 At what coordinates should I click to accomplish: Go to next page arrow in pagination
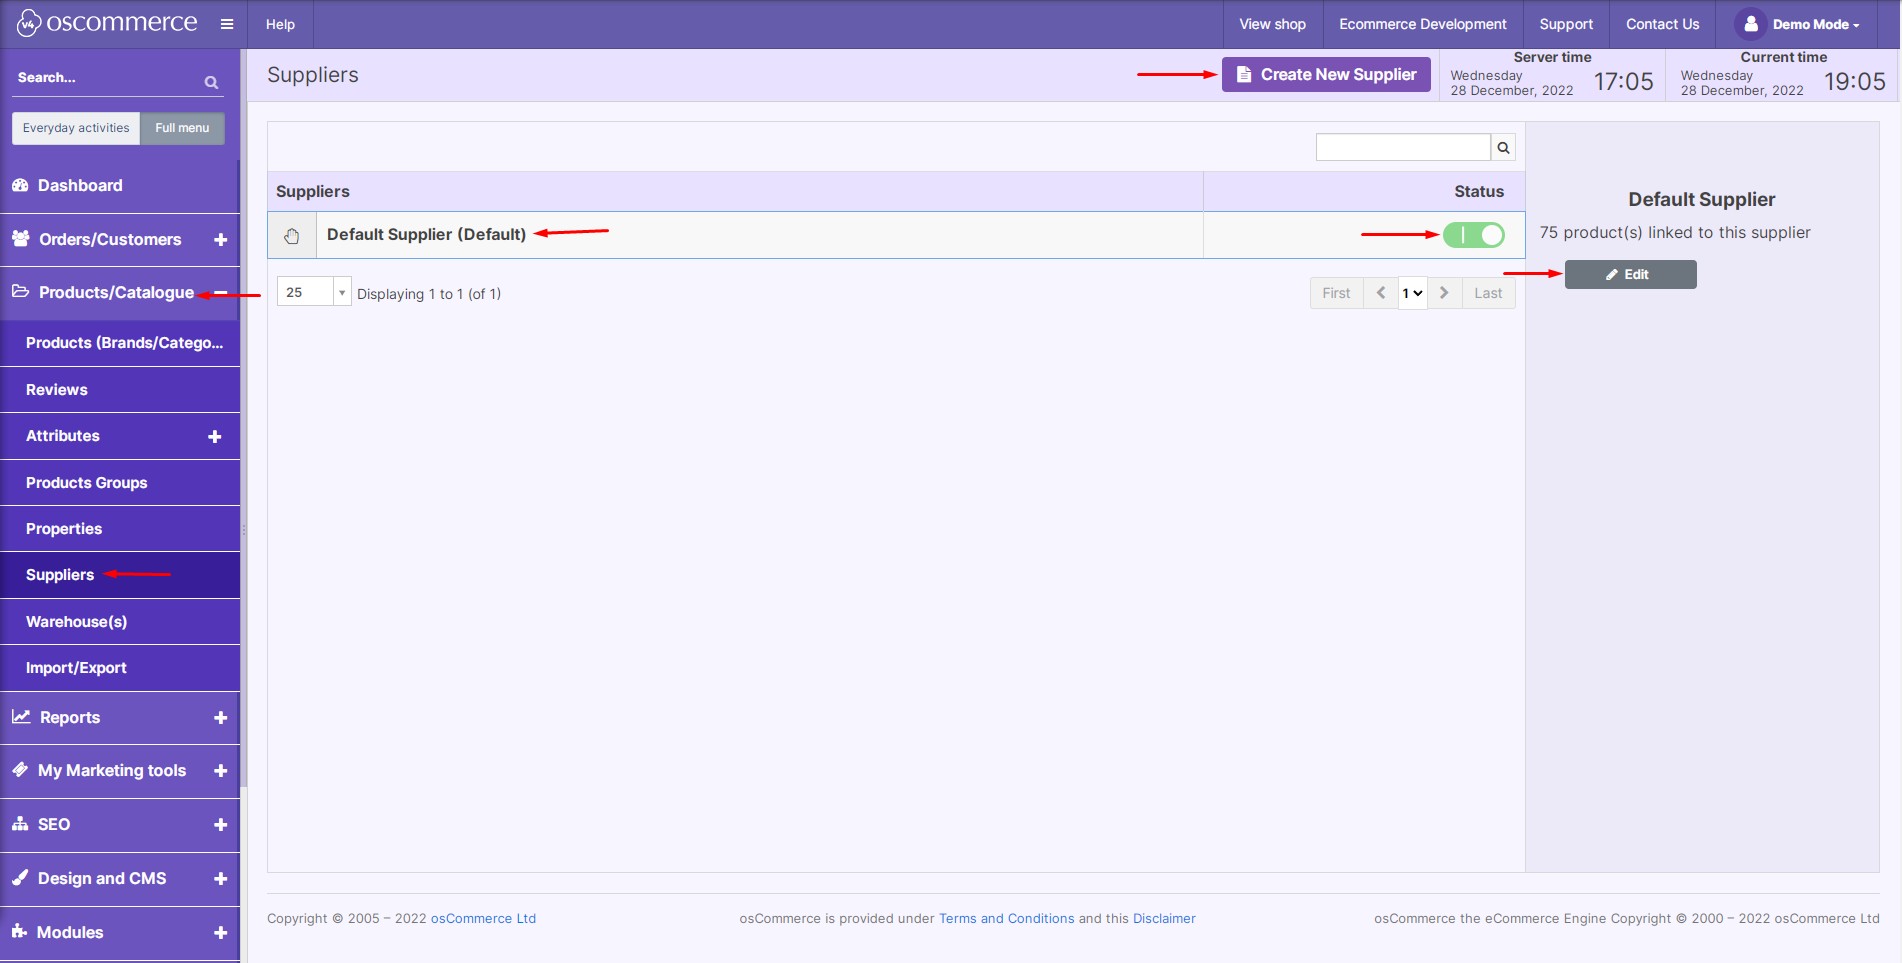[x=1444, y=293]
